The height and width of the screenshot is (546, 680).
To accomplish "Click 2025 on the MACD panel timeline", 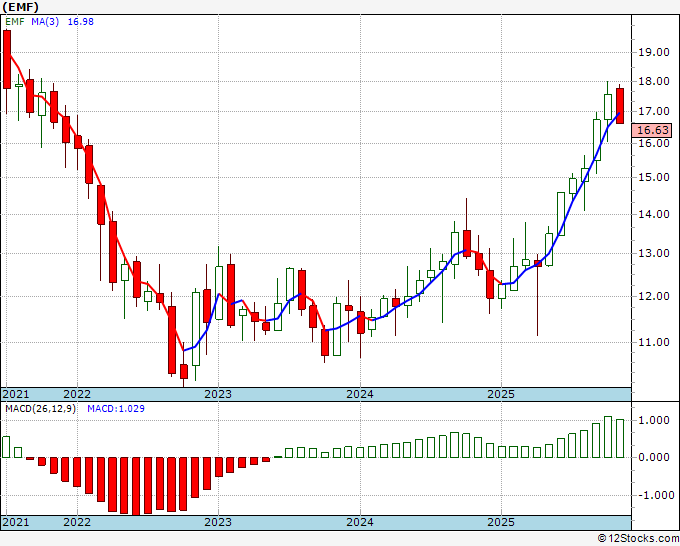I will [501, 522].
